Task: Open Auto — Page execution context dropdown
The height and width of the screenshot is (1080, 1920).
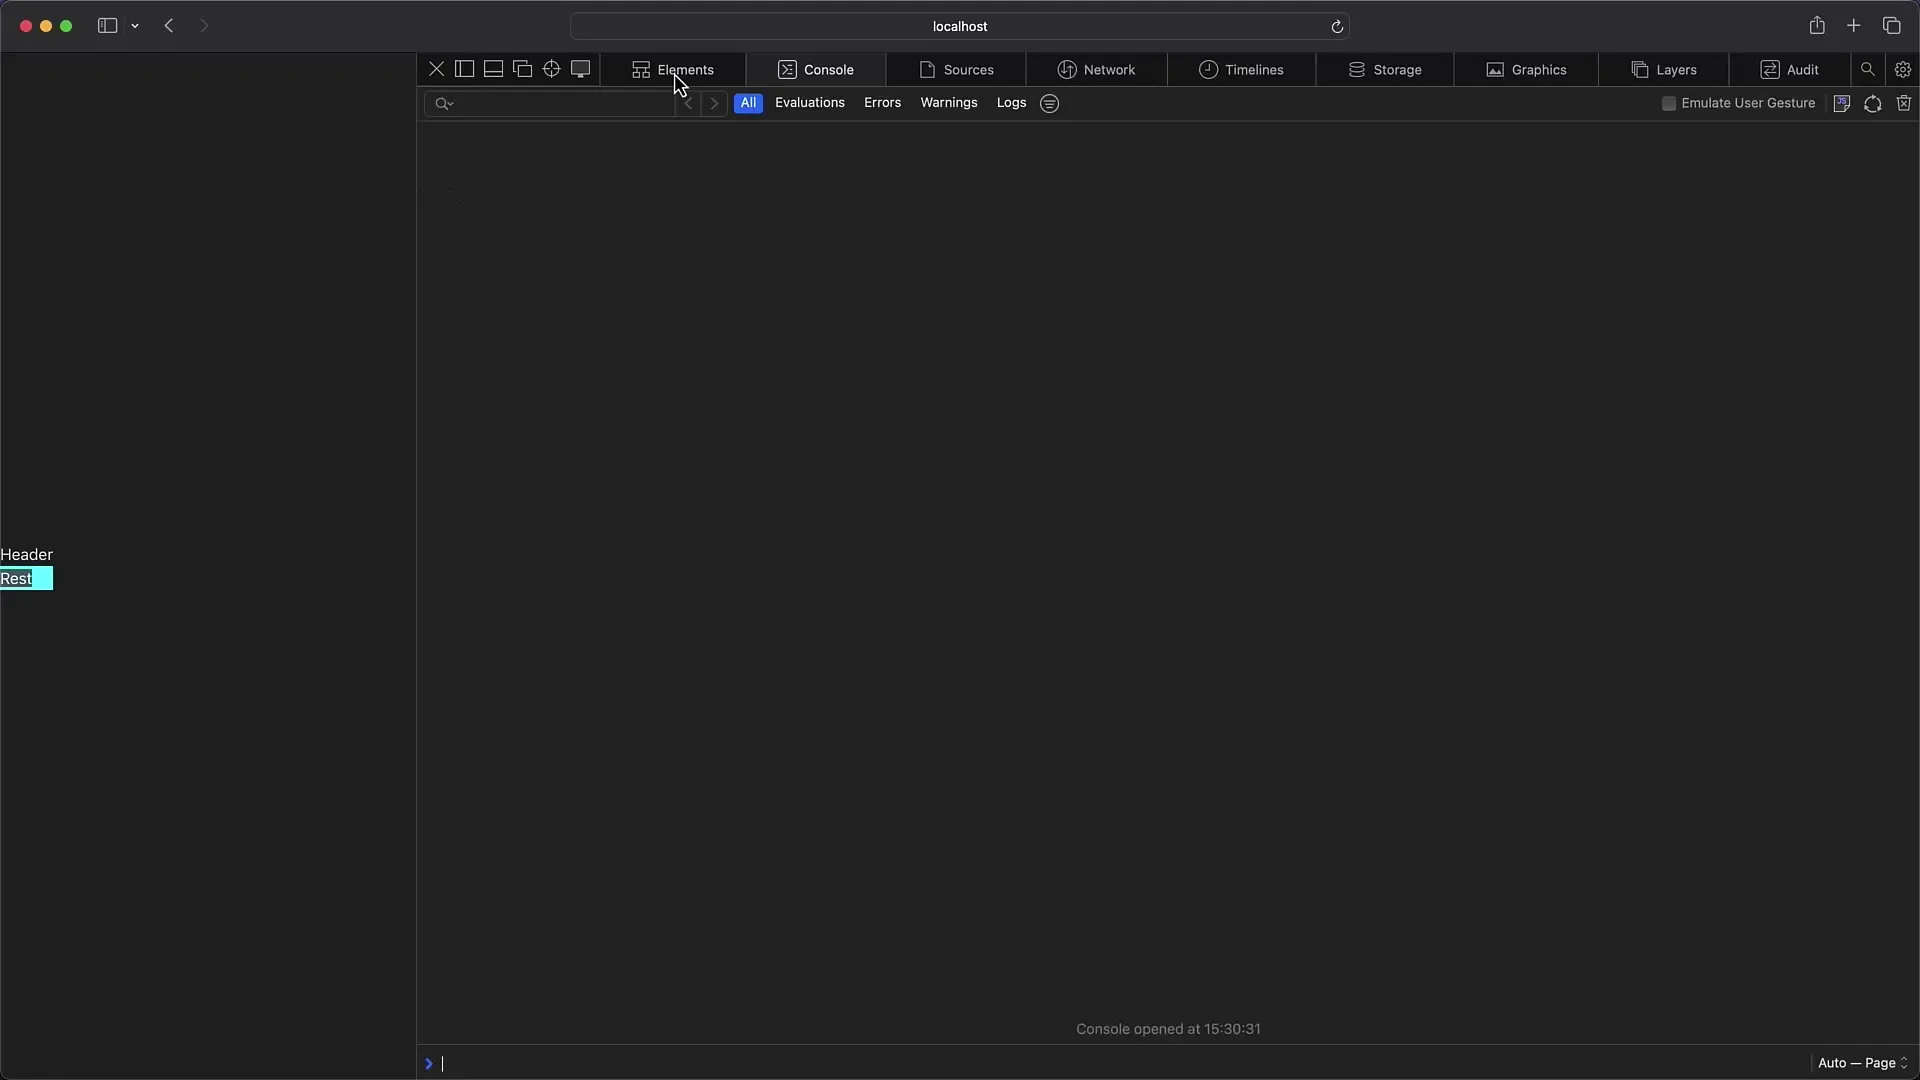Action: point(1863,1063)
